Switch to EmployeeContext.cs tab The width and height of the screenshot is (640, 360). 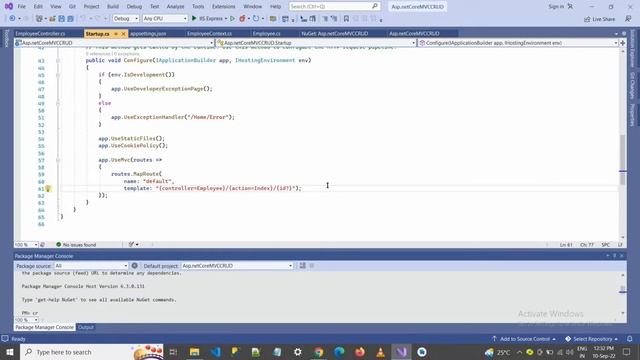pyautogui.click(x=209, y=33)
